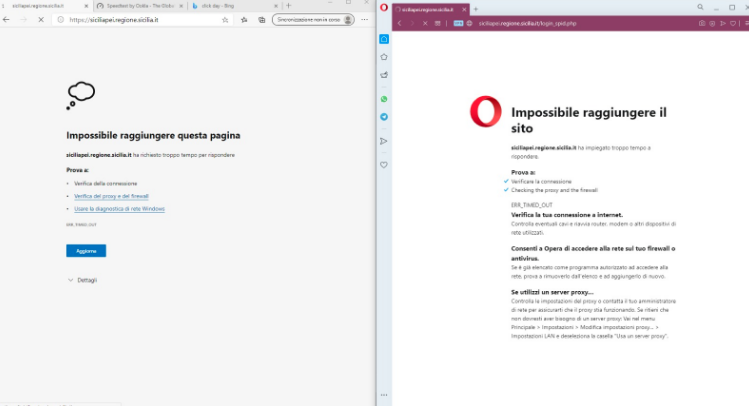Take snapshot with Opera camera icon
Screen dimensions: 749x406
[702, 23]
